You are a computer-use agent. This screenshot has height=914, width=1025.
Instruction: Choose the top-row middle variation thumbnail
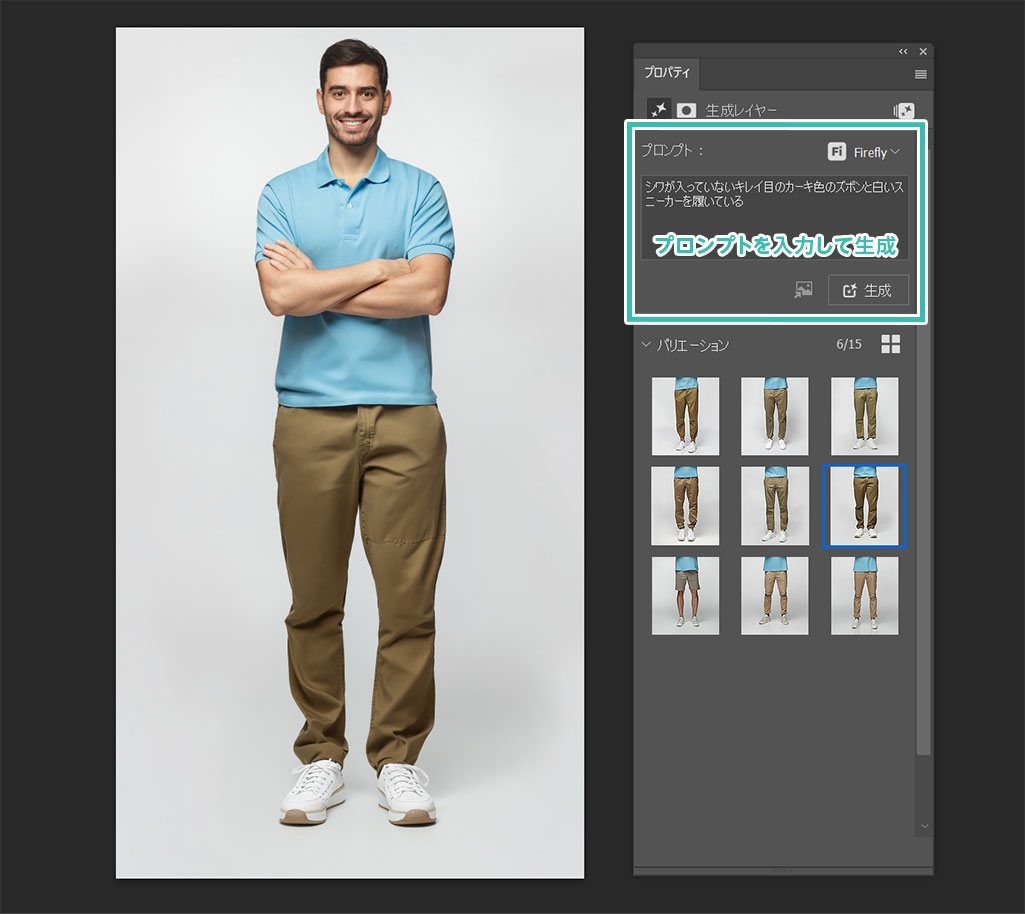pos(774,416)
